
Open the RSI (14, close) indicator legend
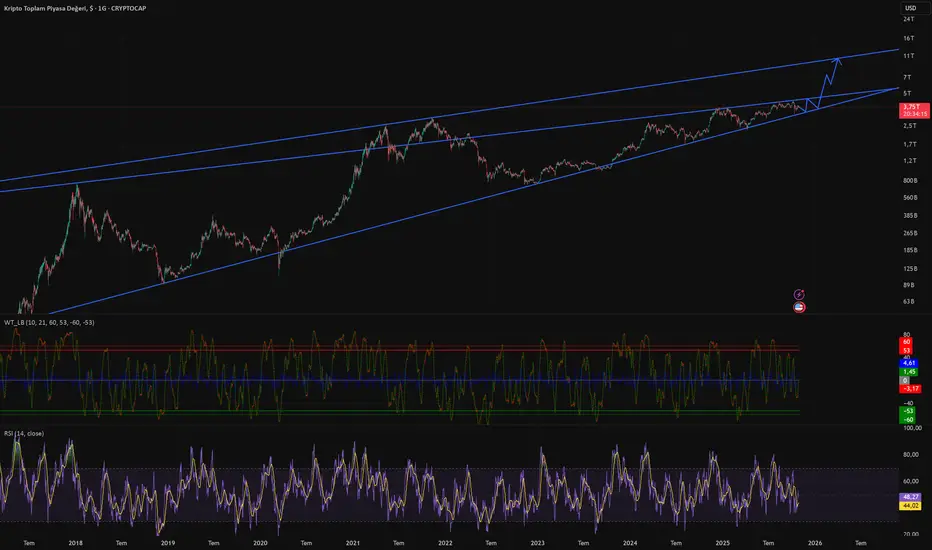point(26,436)
